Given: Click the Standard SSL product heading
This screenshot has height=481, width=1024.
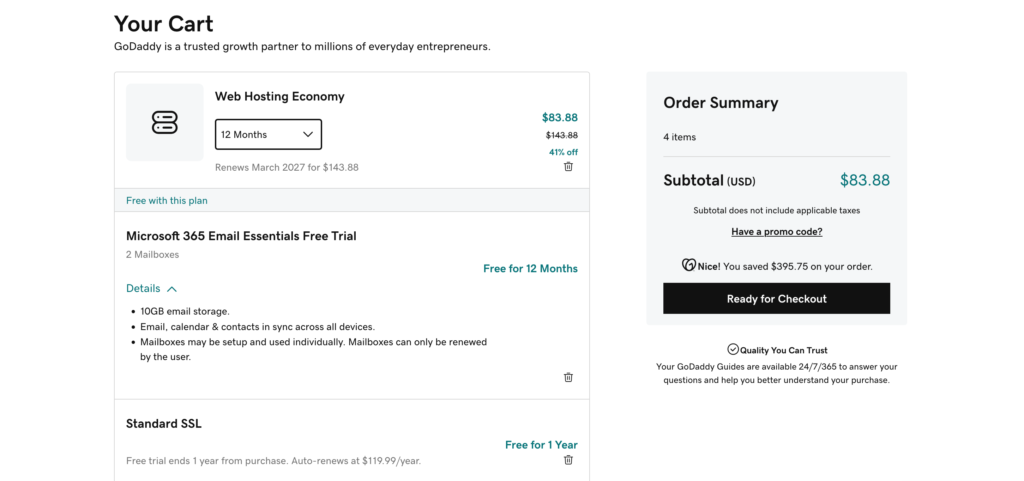Looking at the screenshot, I should coord(164,424).
